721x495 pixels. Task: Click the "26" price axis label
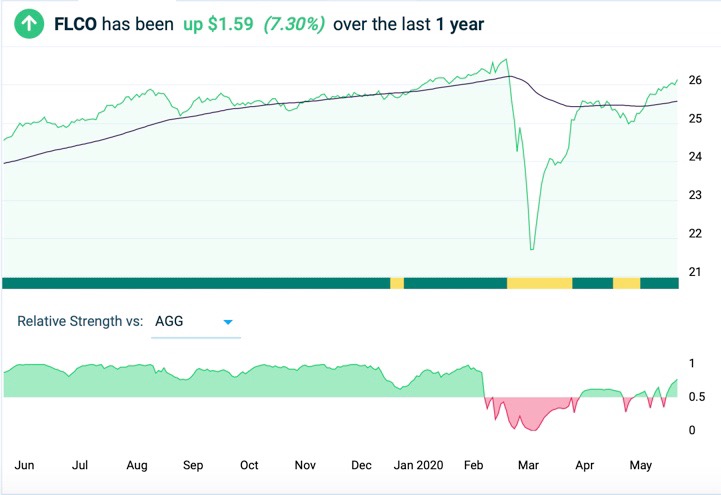pos(695,80)
